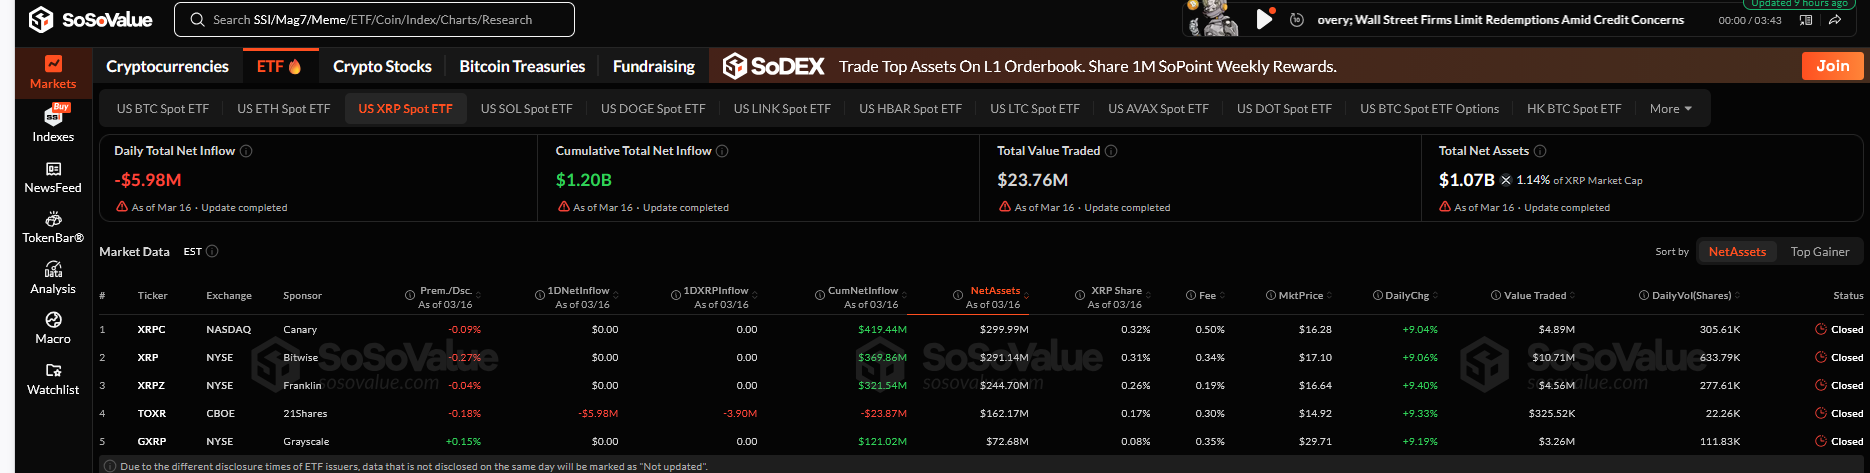Open Analysis in the left sidebar
The image size is (1870, 473).
point(53,278)
